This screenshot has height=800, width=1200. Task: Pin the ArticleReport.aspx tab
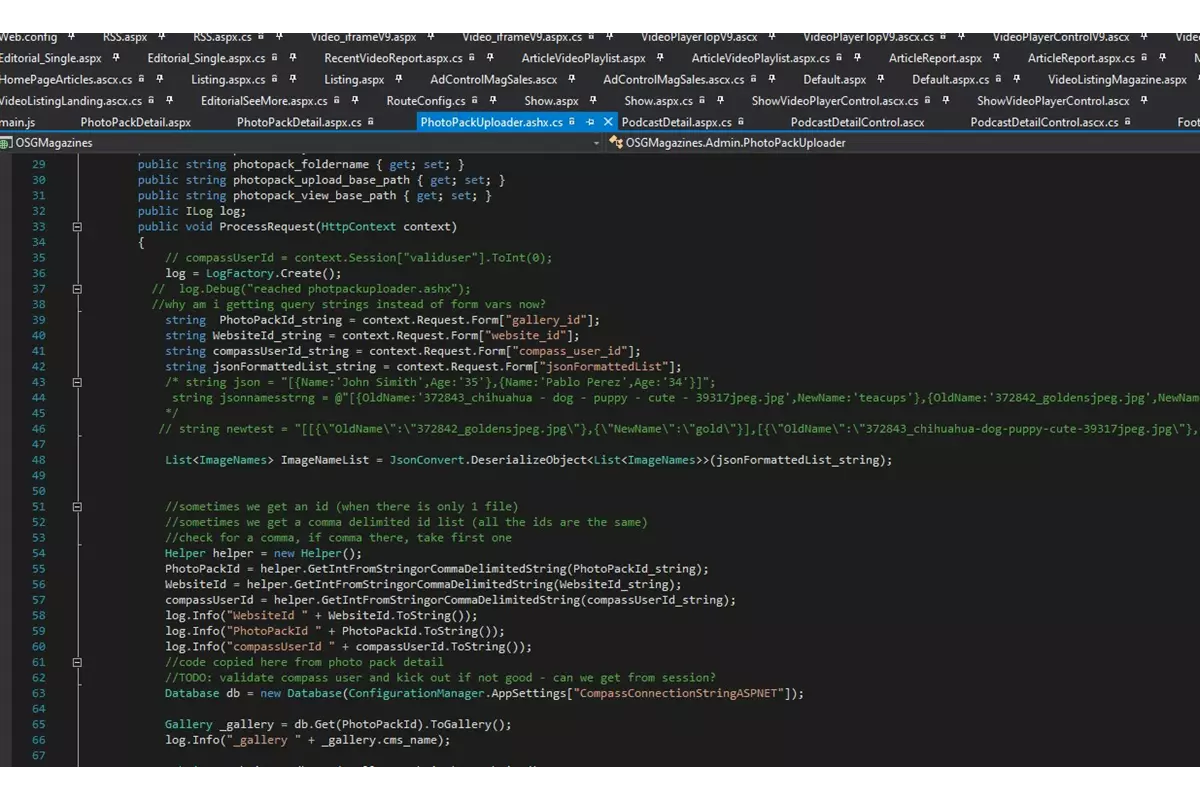point(997,59)
